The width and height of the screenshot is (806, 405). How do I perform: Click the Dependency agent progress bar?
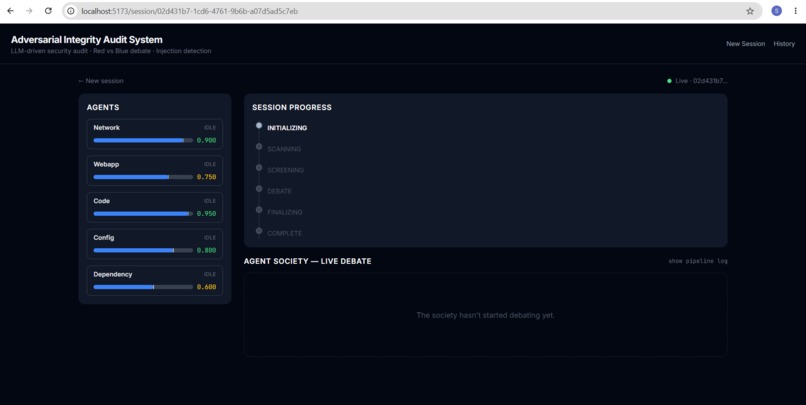pos(143,287)
